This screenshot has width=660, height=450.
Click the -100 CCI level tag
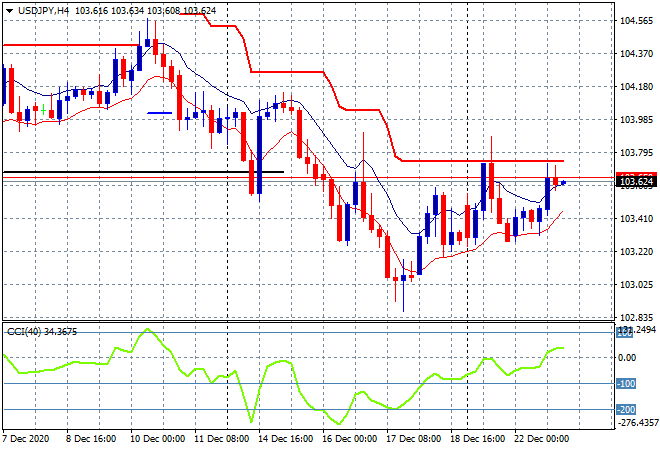[x=626, y=383]
